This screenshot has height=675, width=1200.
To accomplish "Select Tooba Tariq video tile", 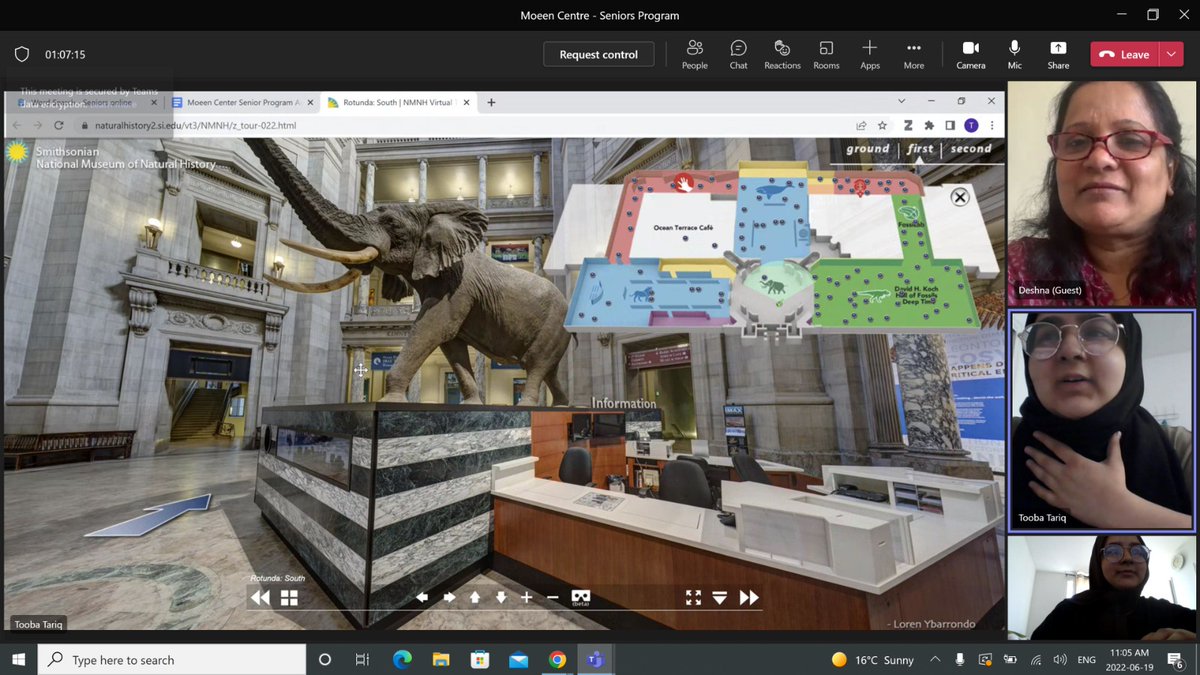I will 1101,420.
